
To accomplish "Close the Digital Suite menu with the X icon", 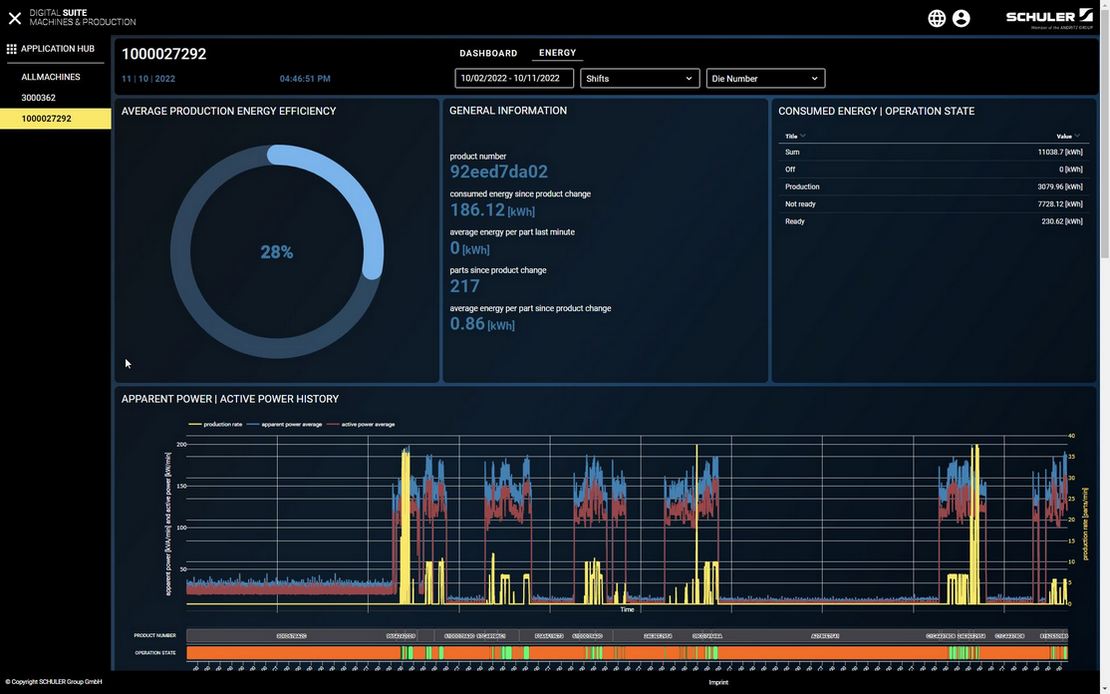I will pos(15,18).
